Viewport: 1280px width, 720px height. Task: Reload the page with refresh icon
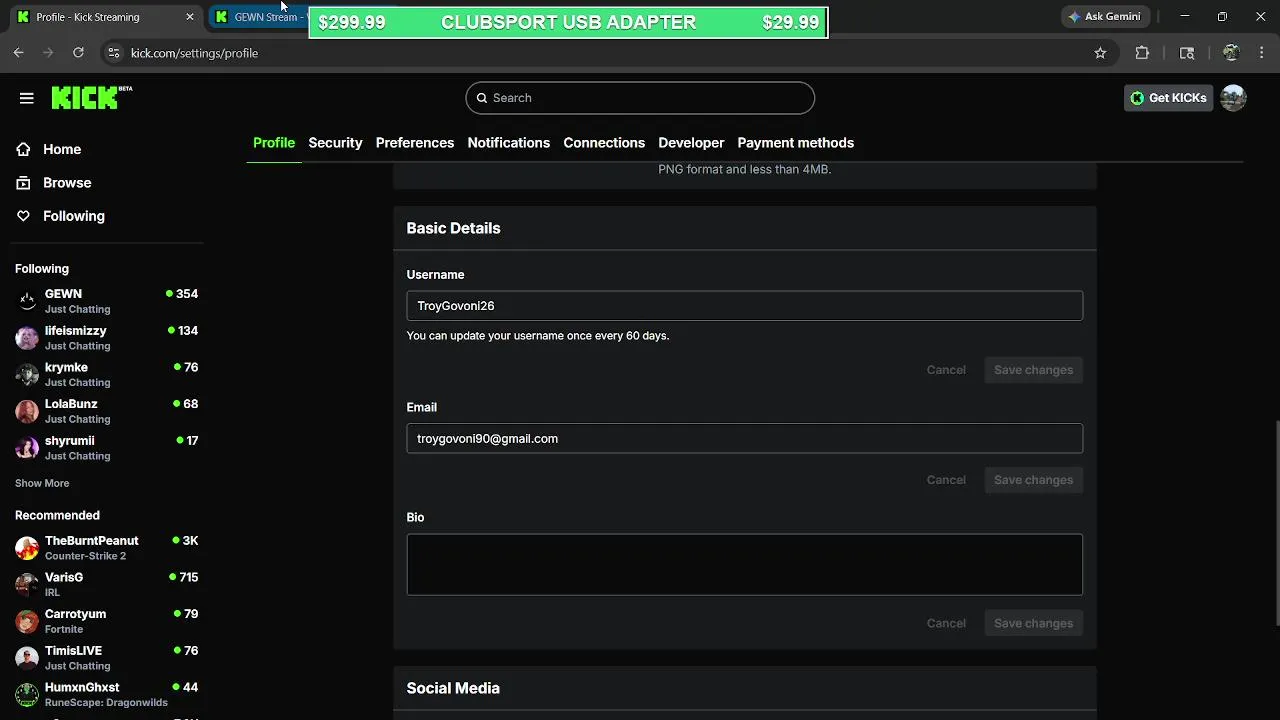coord(78,53)
